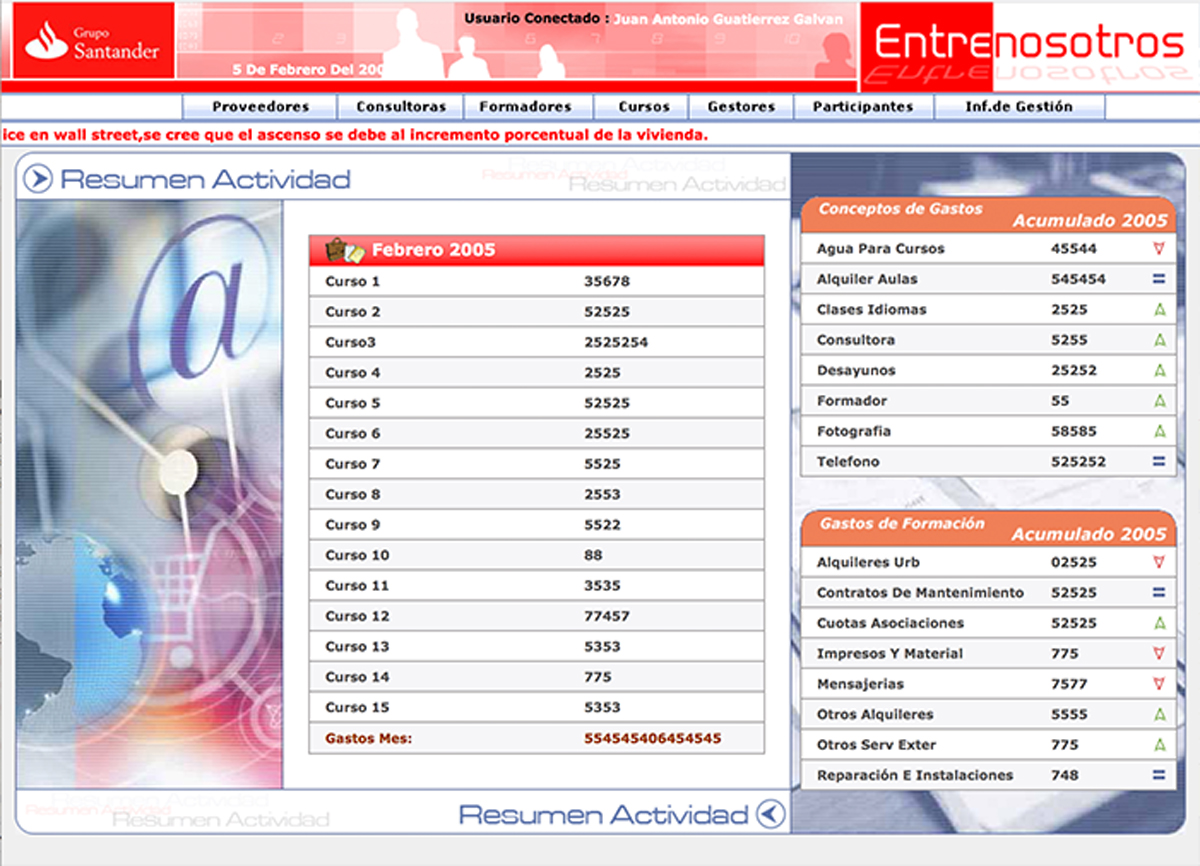Select the Curso 7 row
This screenshot has width=1200, height=866.
tap(536, 464)
